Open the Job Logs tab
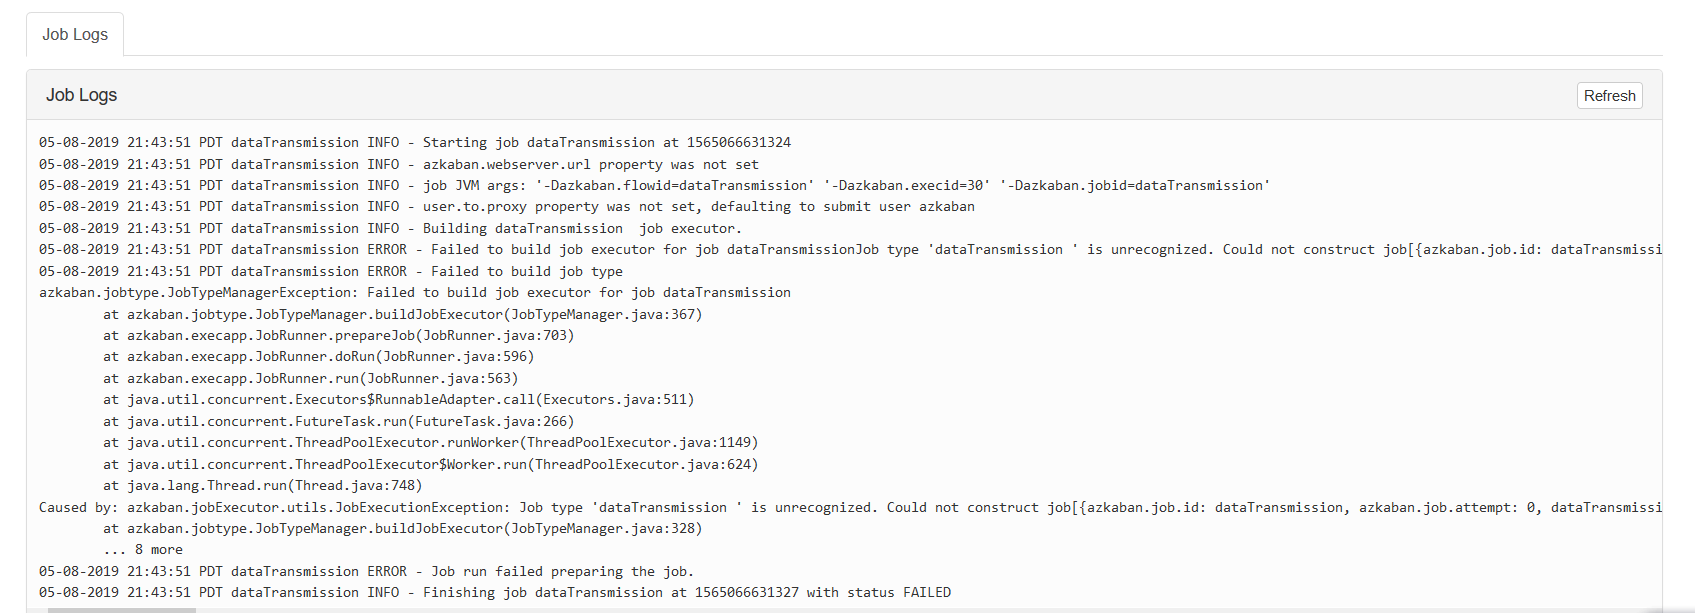The image size is (1695, 613). pyautogui.click(x=75, y=34)
